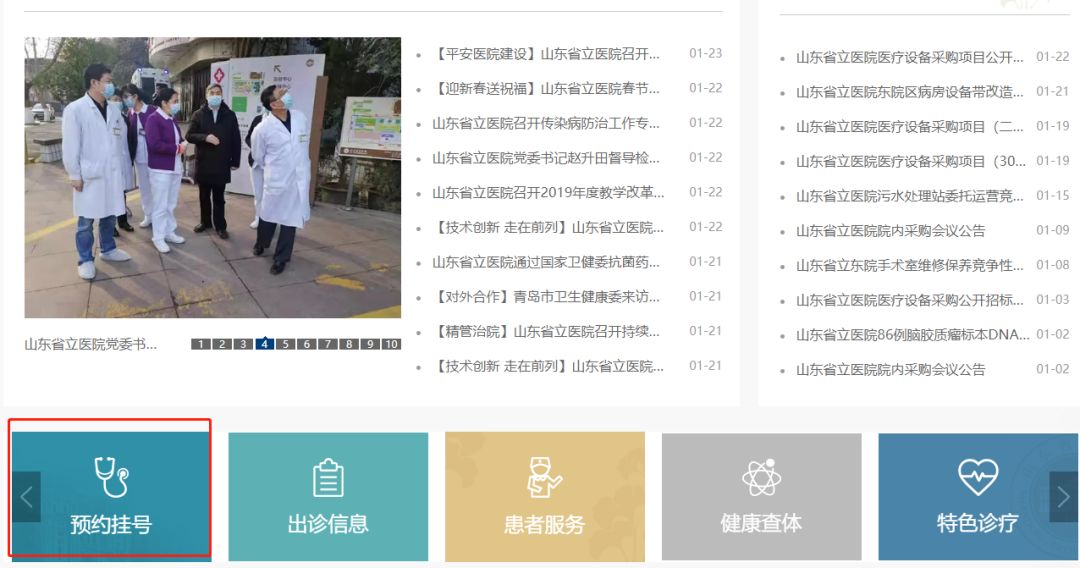Select slide 7 in image pager
Screen dimensions: 1080x568
tap(328, 344)
